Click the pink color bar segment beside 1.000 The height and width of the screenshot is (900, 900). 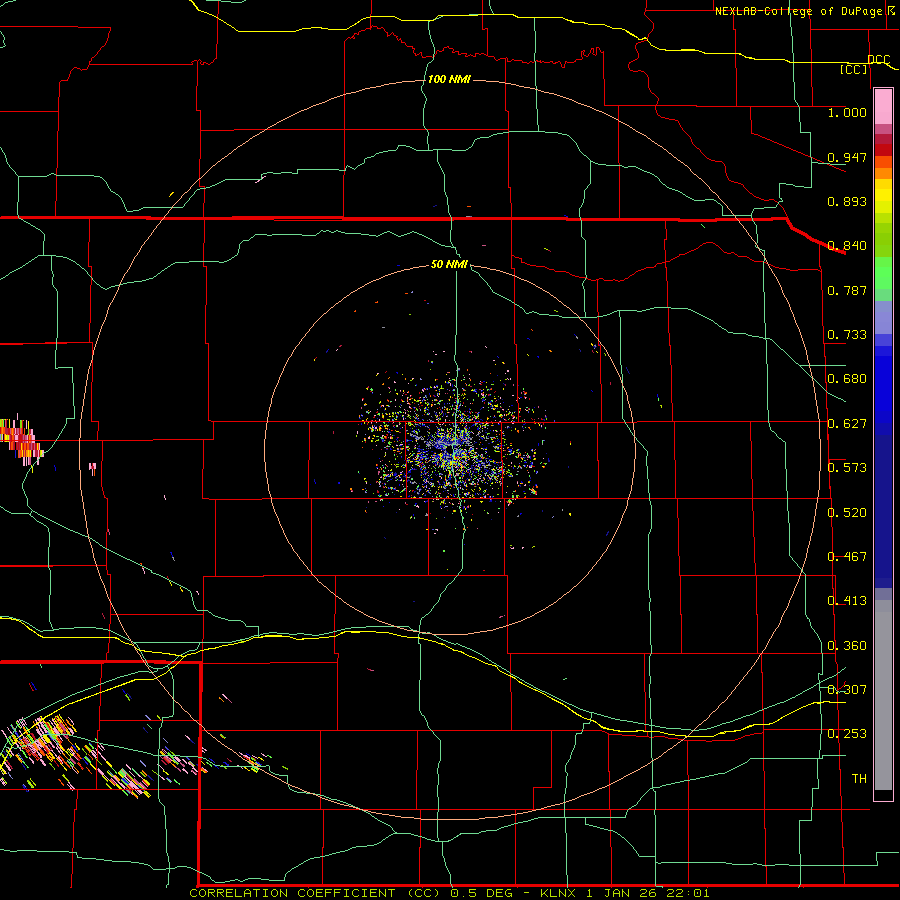pos(883,107)
